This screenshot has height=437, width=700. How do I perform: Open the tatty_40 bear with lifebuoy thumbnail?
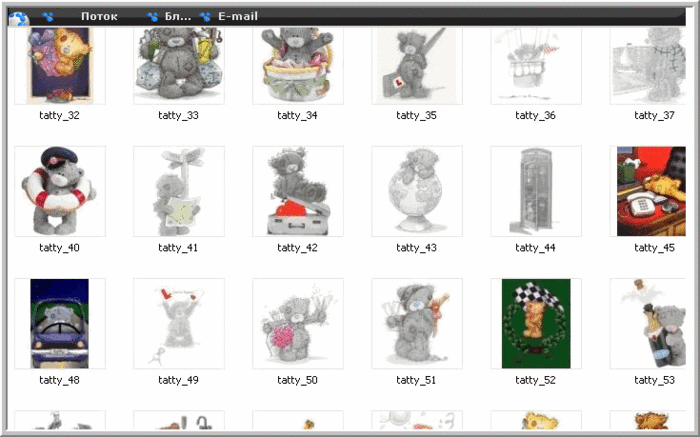pos(60,191)
